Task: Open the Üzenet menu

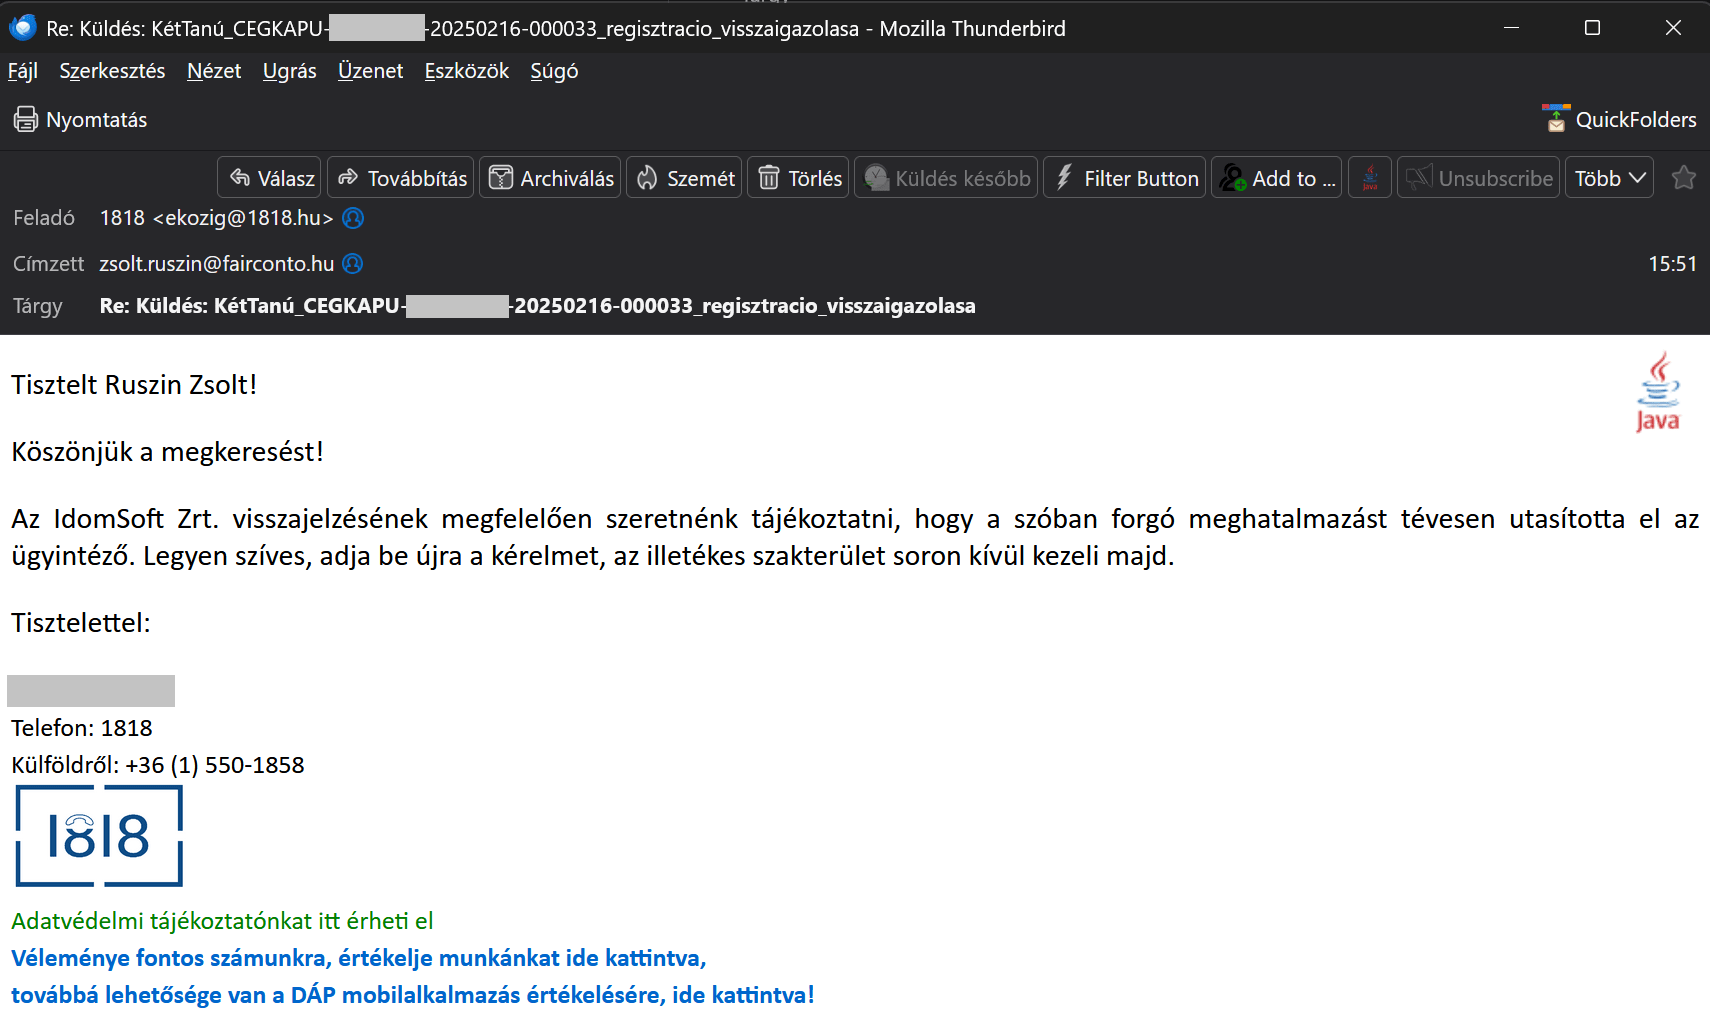Action: 370,71
